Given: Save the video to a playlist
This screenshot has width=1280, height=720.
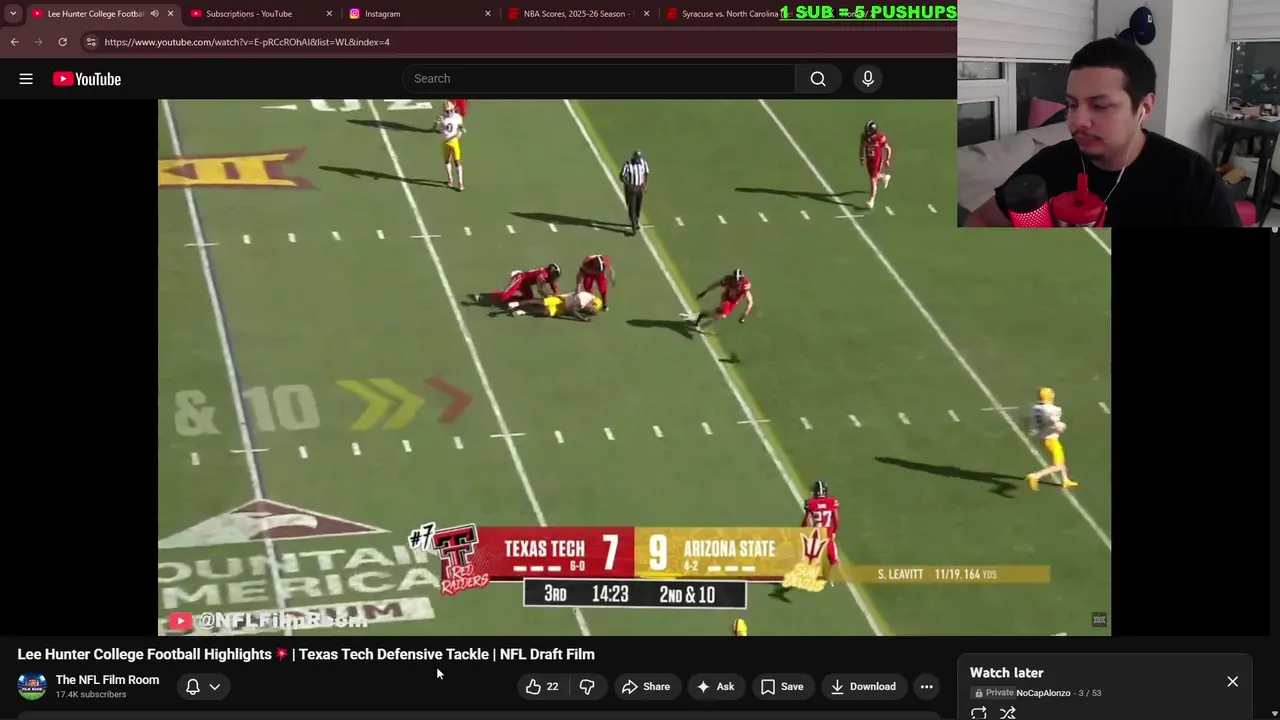Looking at the screenshot, I should pos(782,687).
